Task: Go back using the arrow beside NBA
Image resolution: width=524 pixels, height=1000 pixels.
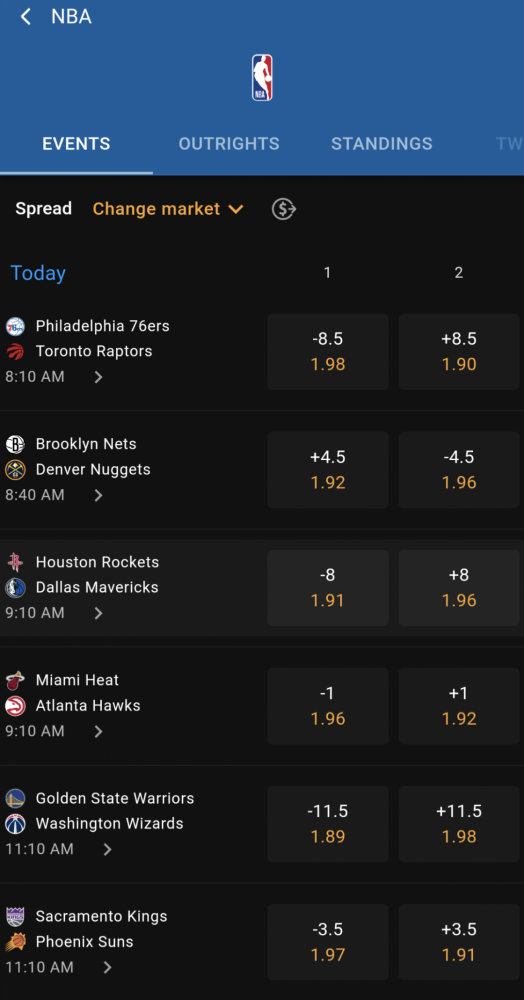Action: pos(25,17)
